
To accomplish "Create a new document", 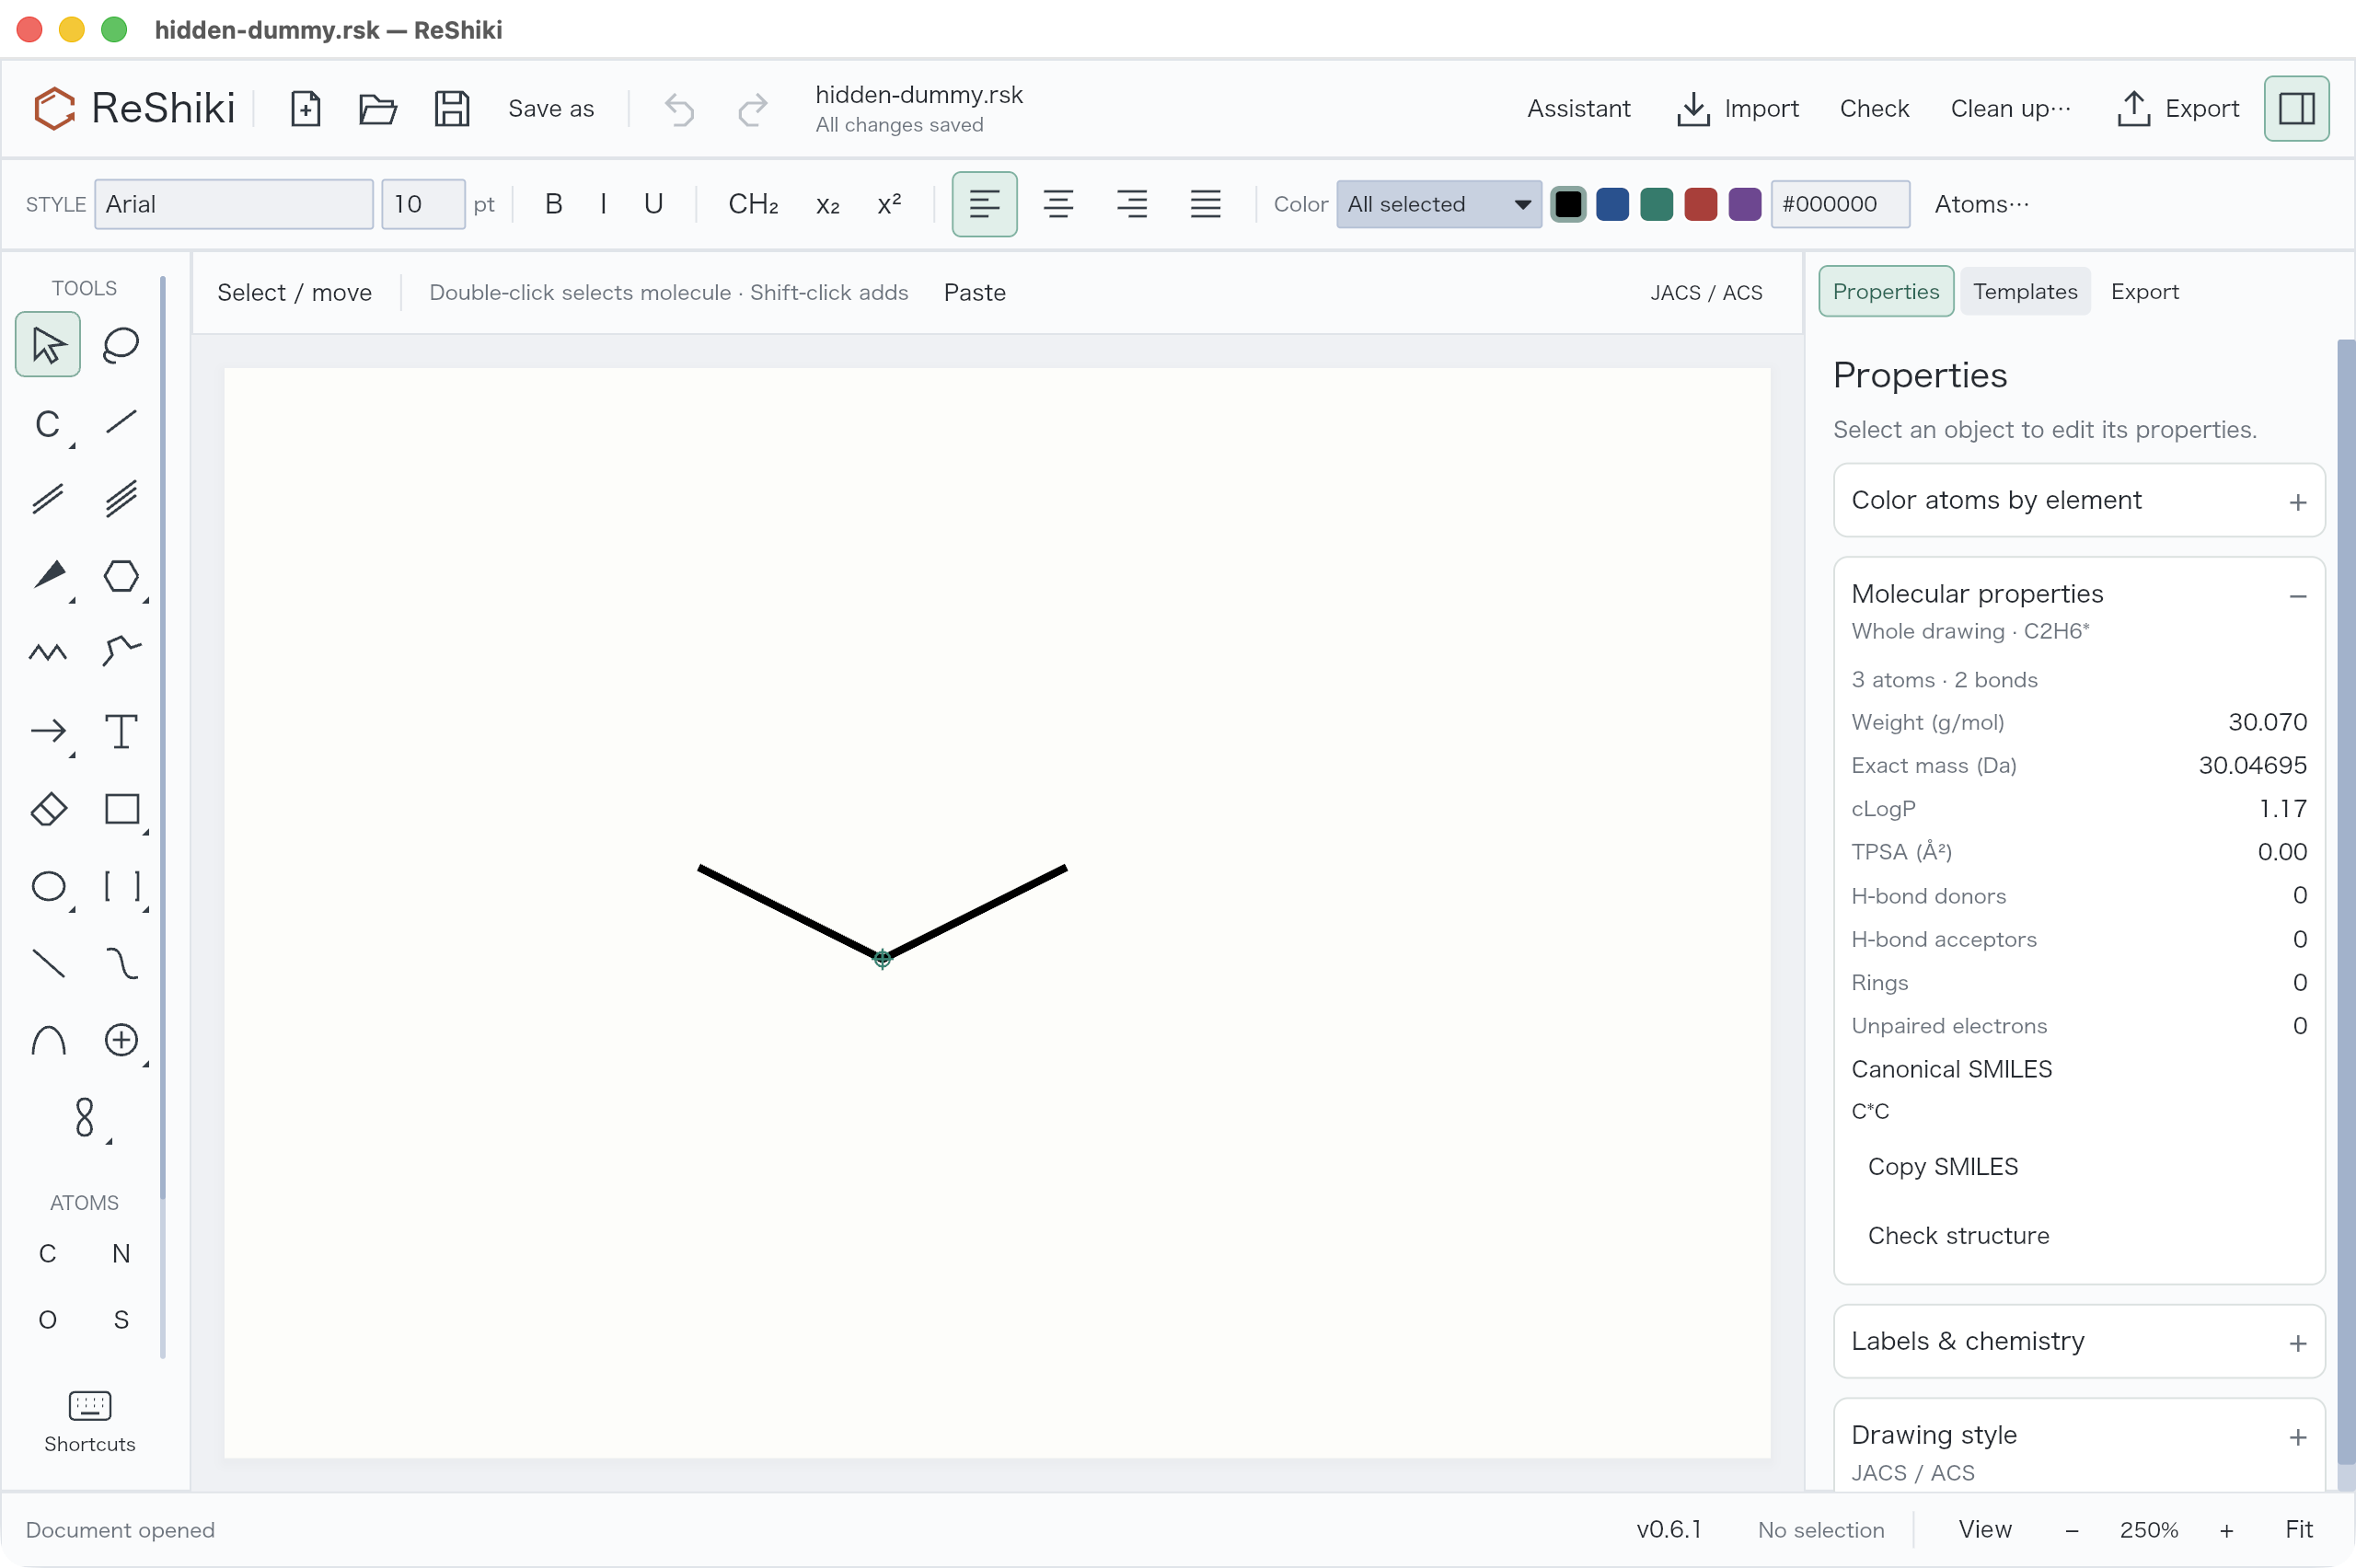I will click(x=305, y=108).
